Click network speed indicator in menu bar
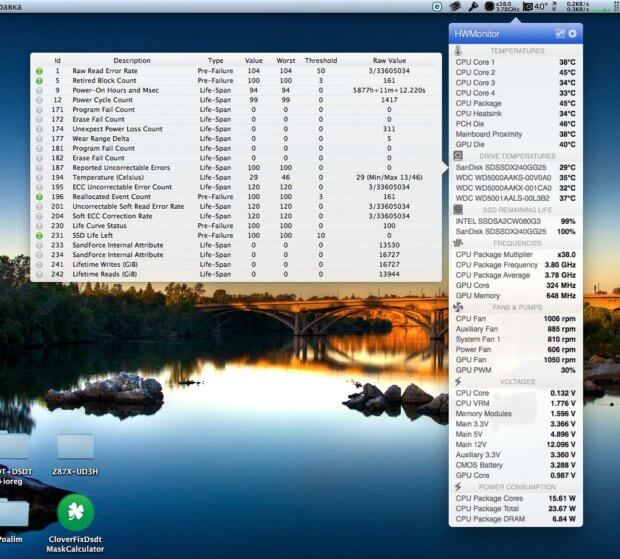This screenshot has width=620, height=559. point(576,6)
